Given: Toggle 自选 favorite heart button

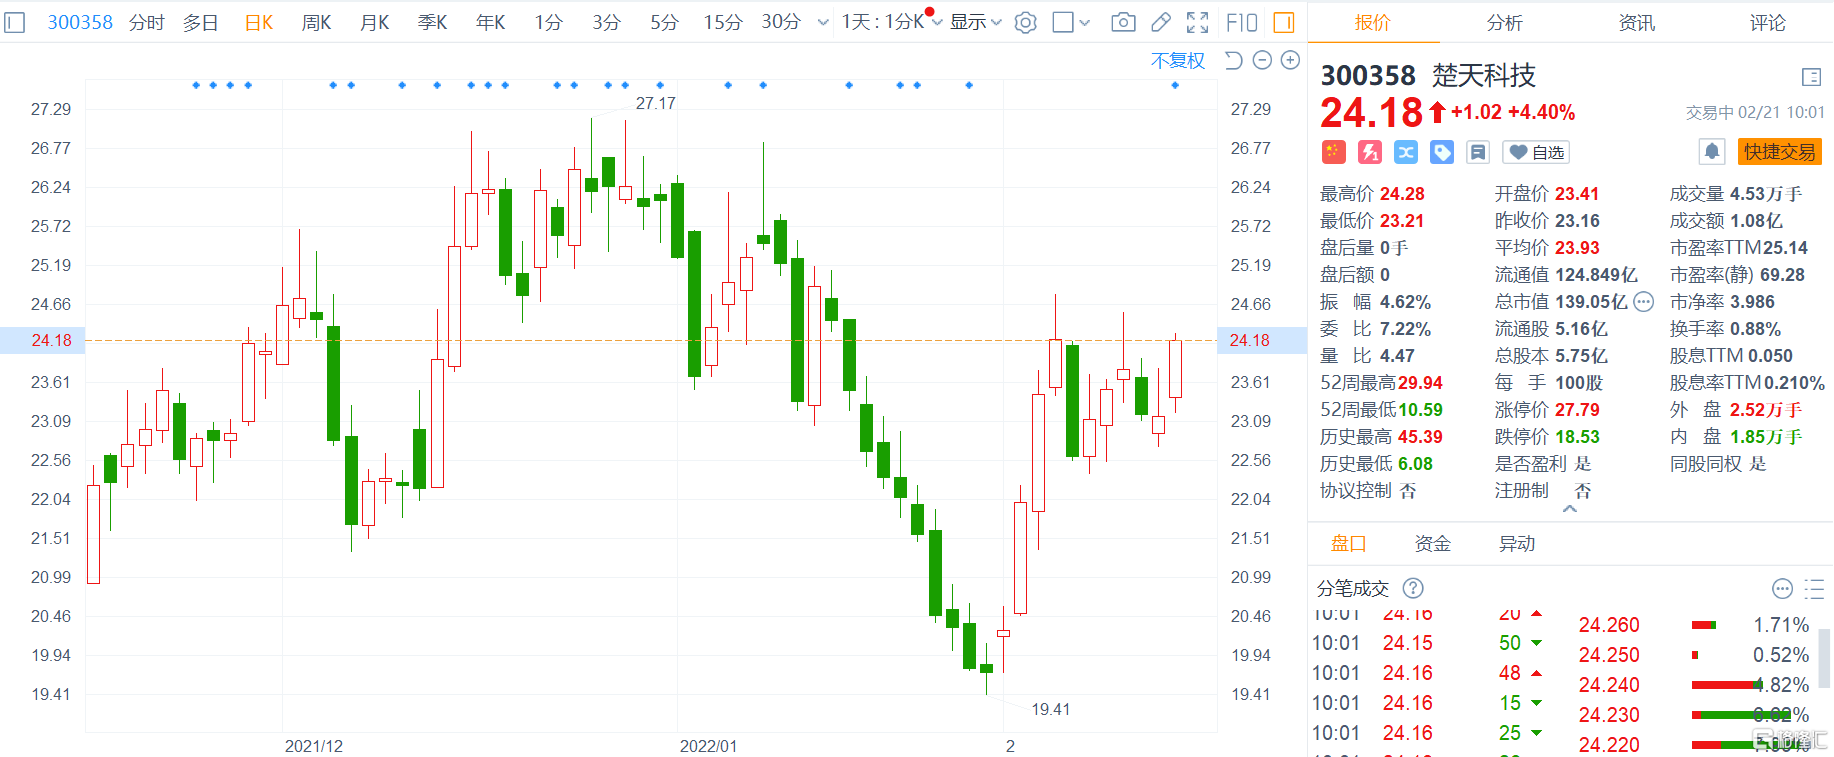Looking at the screenshot, I should pos(1536,152).
